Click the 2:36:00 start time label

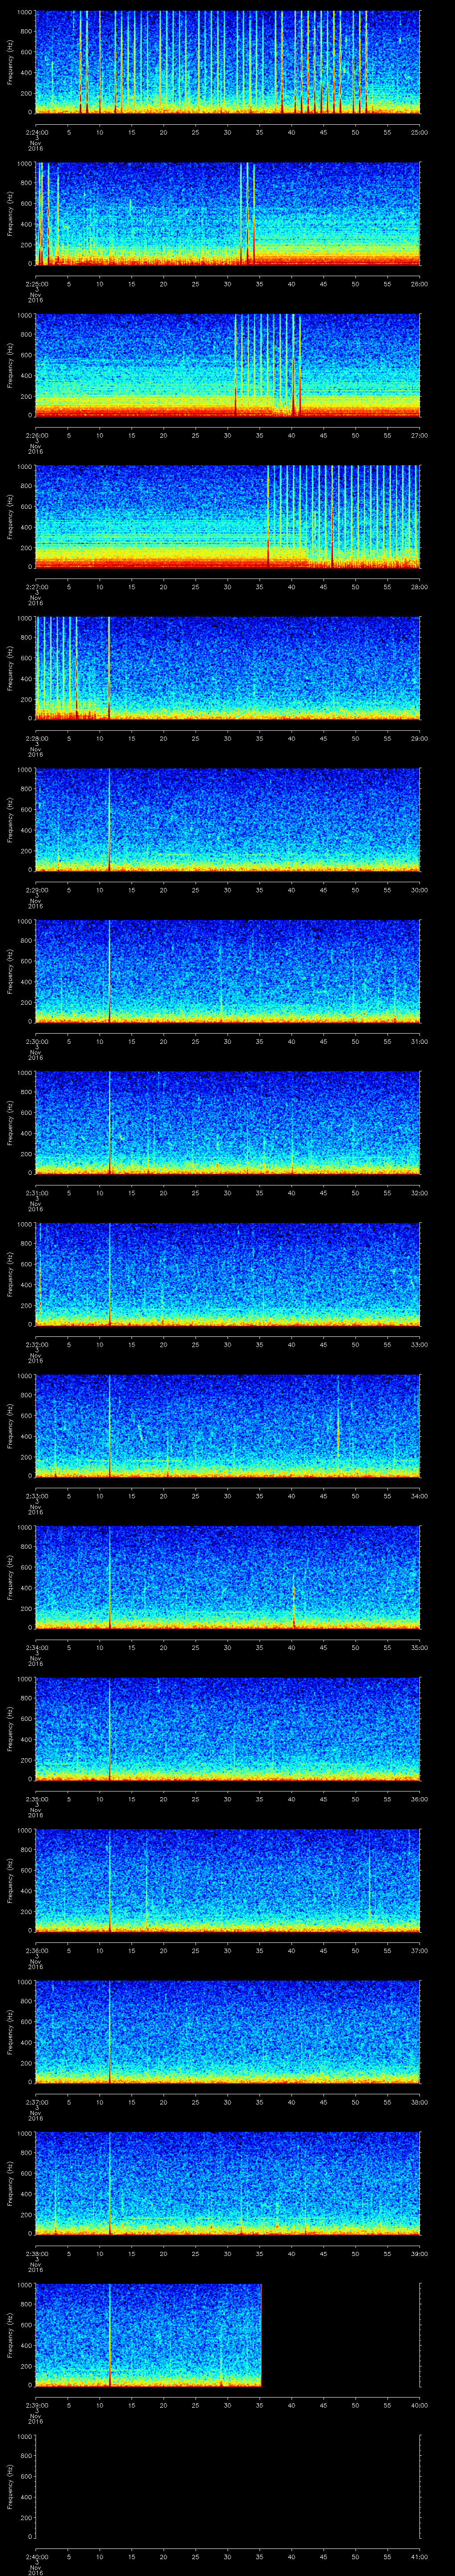(x=36, y=1950)
